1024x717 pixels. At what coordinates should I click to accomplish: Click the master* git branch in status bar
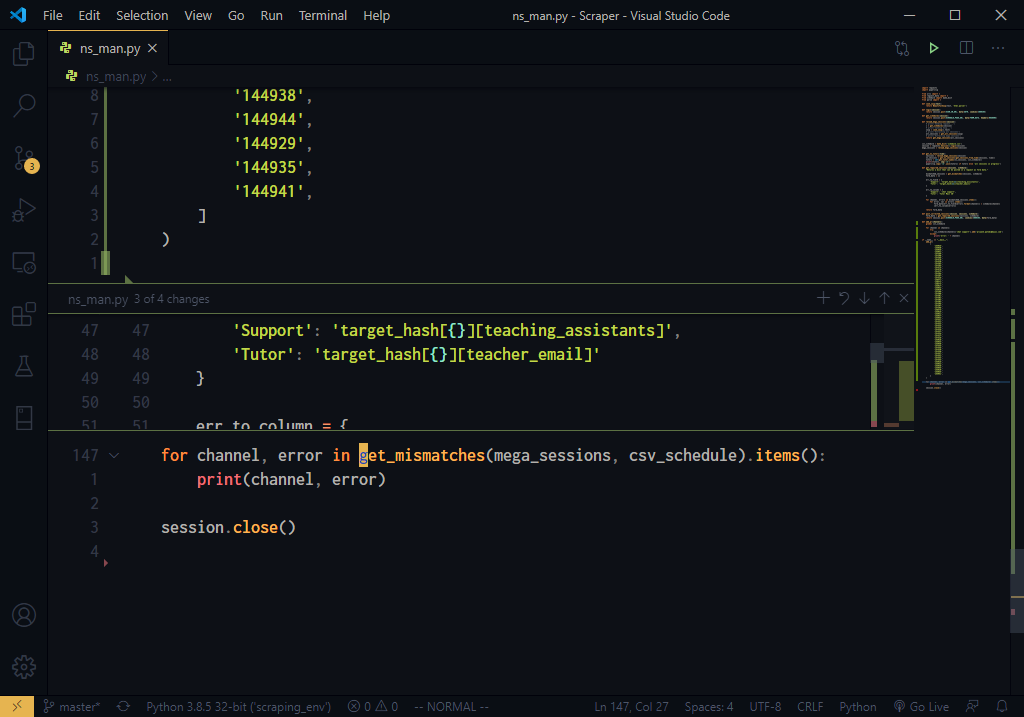click(72, 707)
